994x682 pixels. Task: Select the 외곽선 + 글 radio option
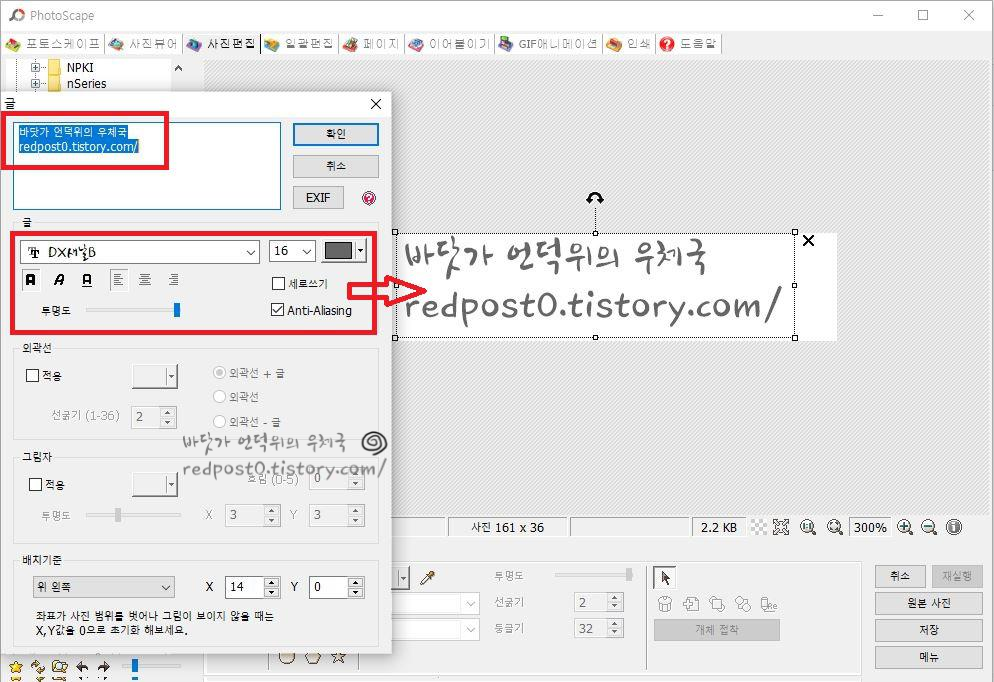pyautogui.click(x=219, y=373)
